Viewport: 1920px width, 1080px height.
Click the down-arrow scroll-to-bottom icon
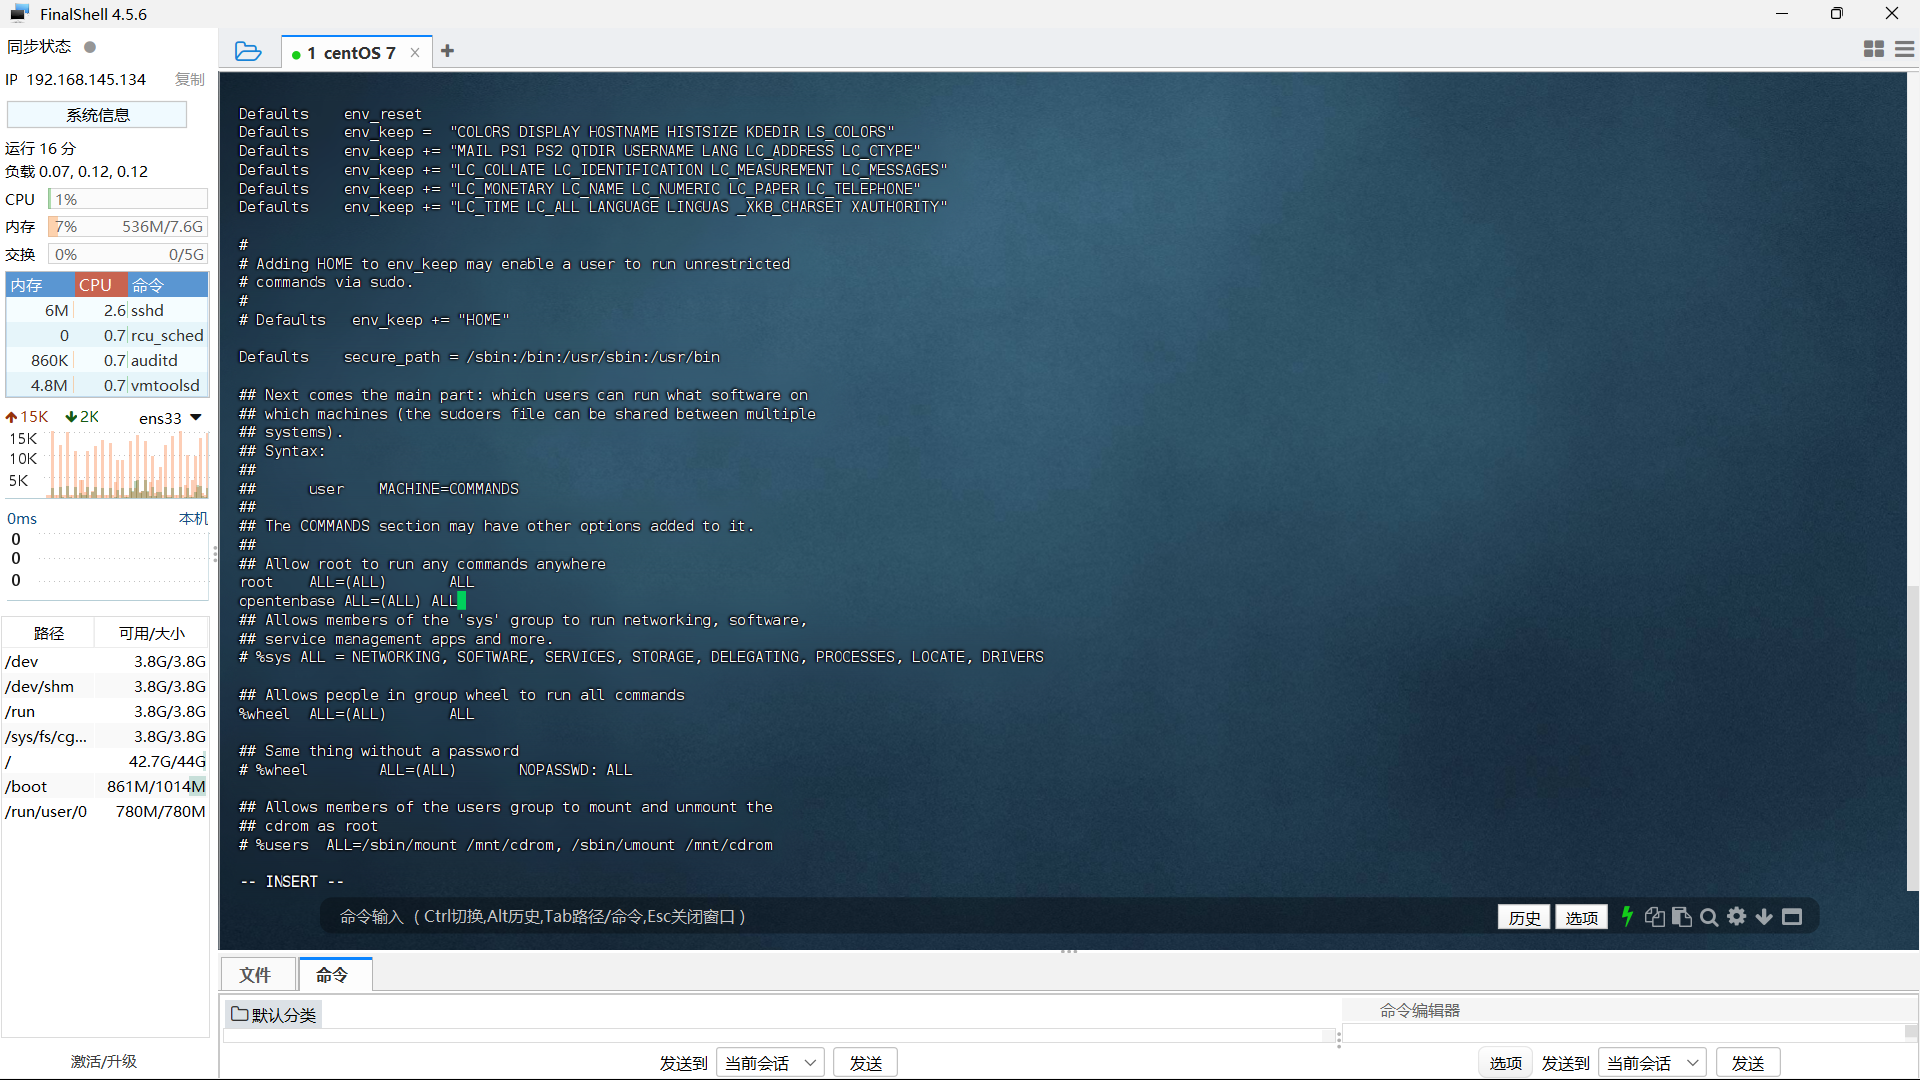click(x=1764, y=917)
